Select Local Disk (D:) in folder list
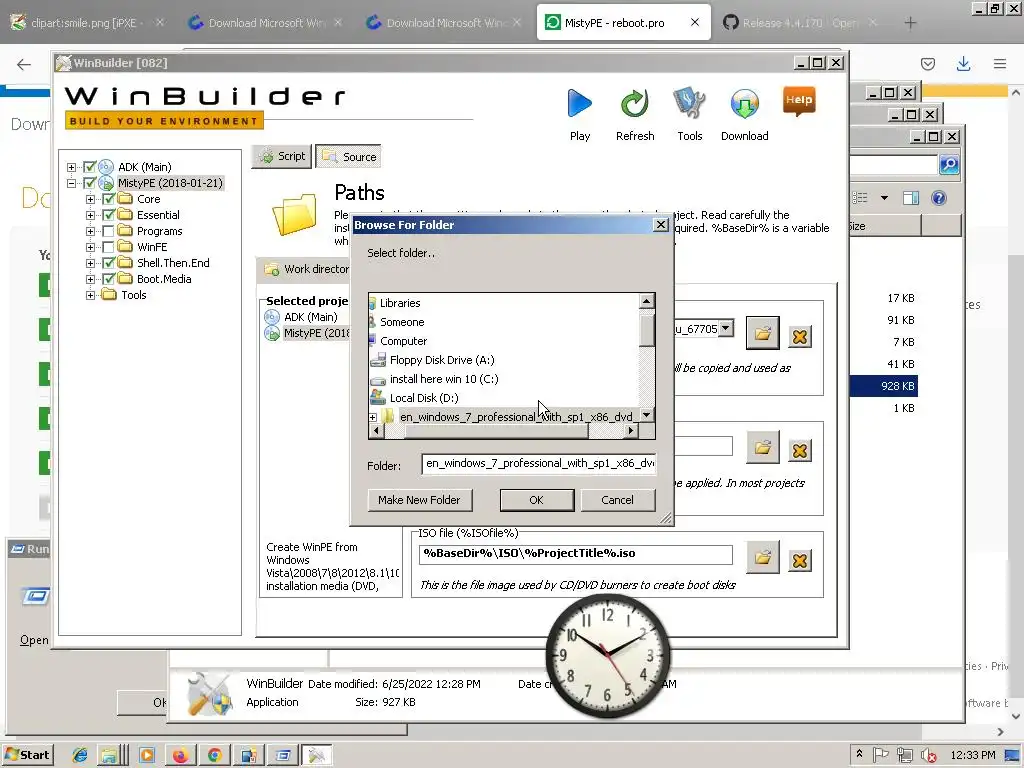 [x=424, y=398]
